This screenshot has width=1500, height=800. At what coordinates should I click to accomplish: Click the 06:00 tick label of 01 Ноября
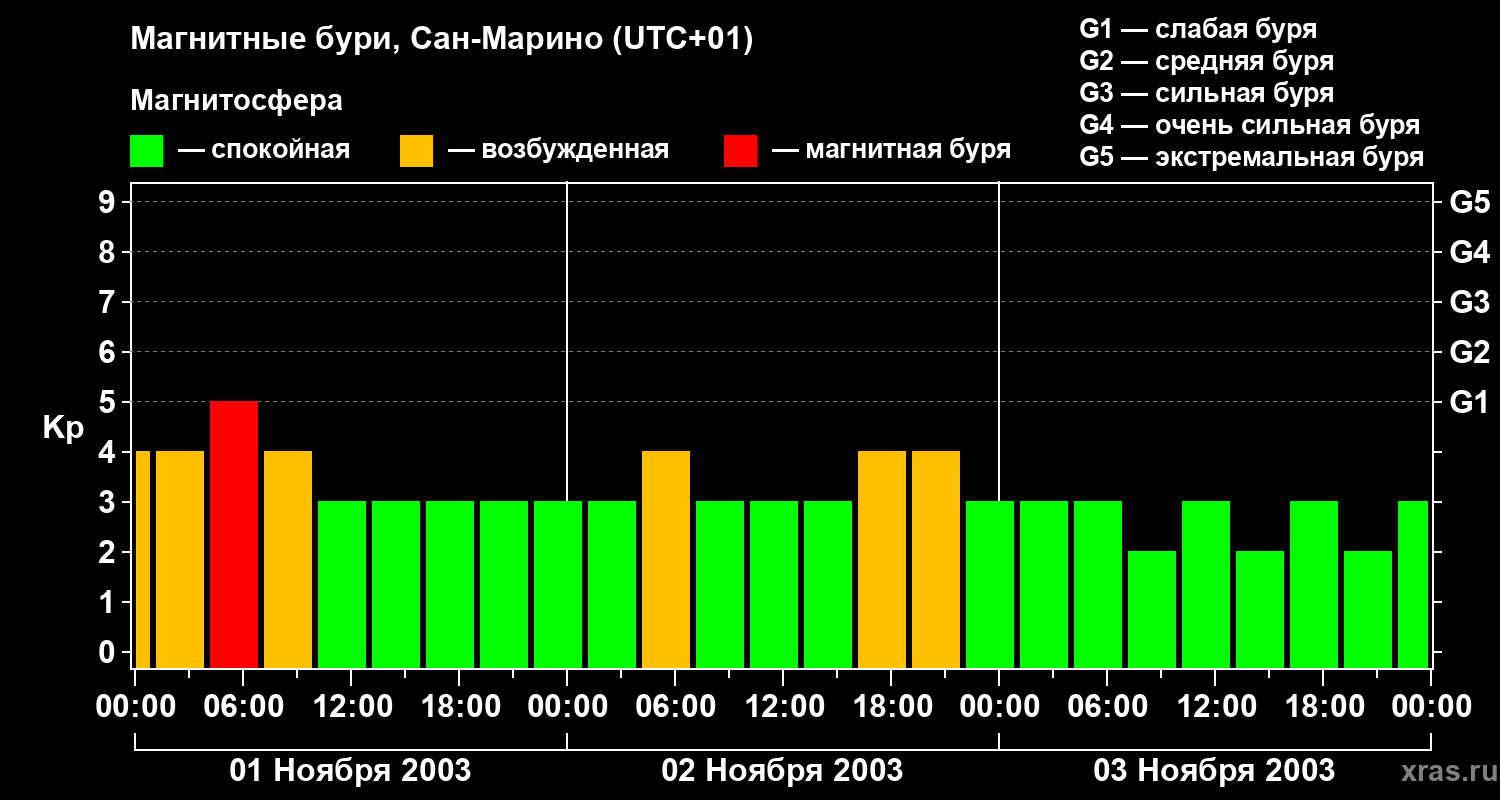[243, 706]
